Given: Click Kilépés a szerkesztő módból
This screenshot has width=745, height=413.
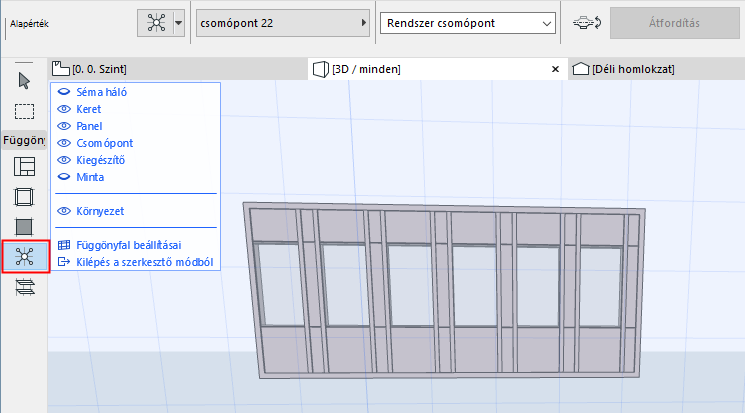Looking at the screenshot, I should point(144,262).
